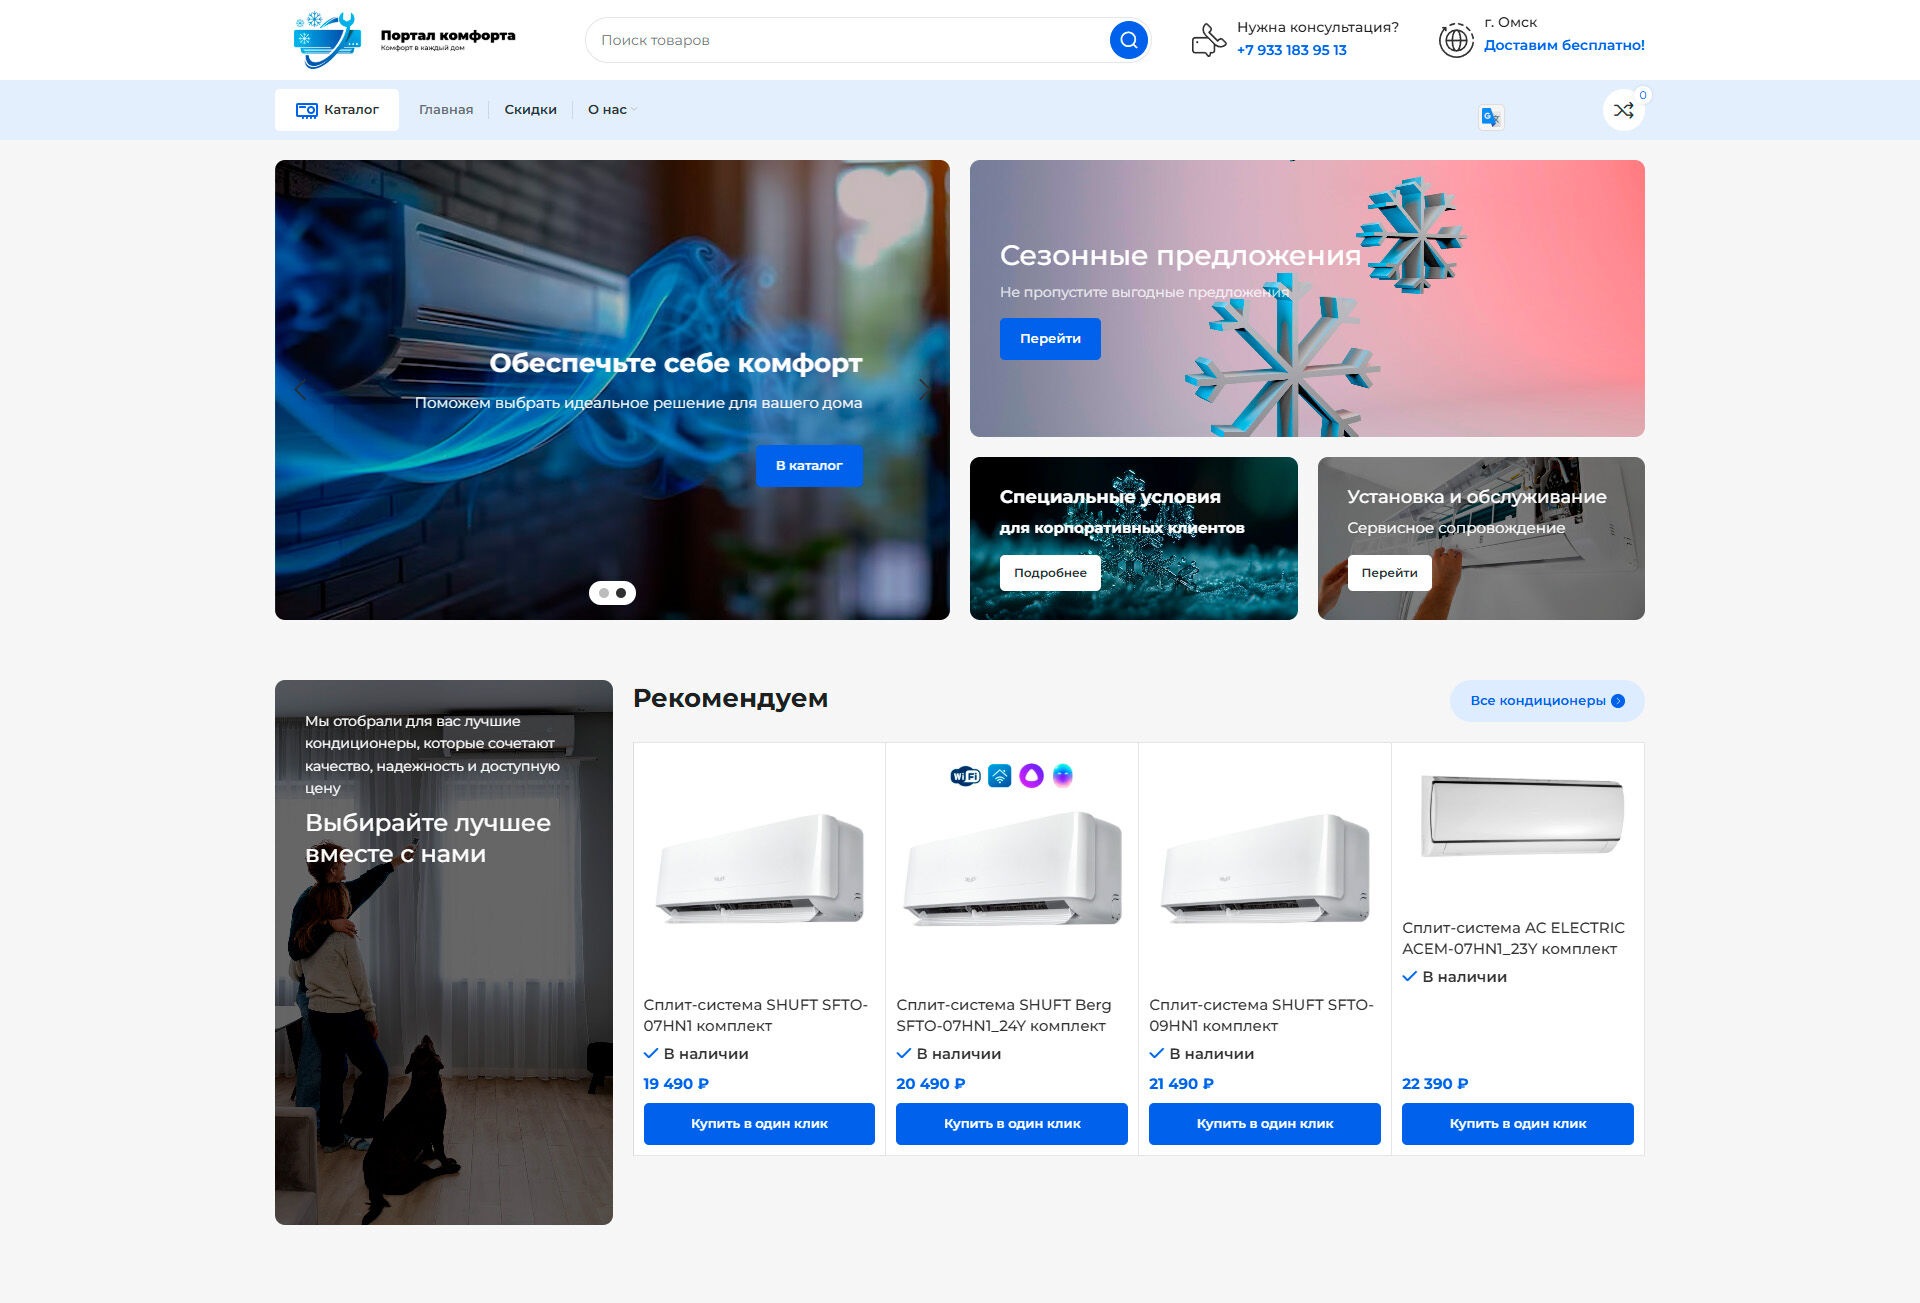
Task: Advance to the next banner slide arrow
Action: 924,390
